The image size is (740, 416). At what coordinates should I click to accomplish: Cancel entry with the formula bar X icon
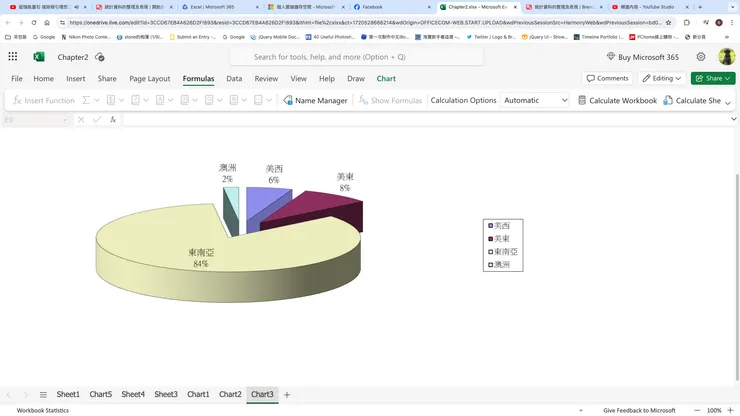coord(81,120)
